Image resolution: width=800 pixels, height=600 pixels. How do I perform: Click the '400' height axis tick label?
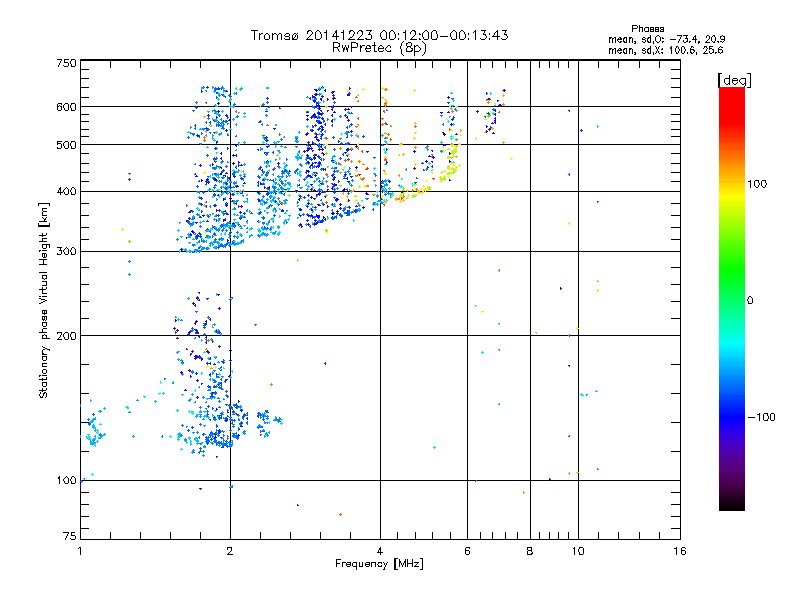pyautogui.click(x=66, y=192)
